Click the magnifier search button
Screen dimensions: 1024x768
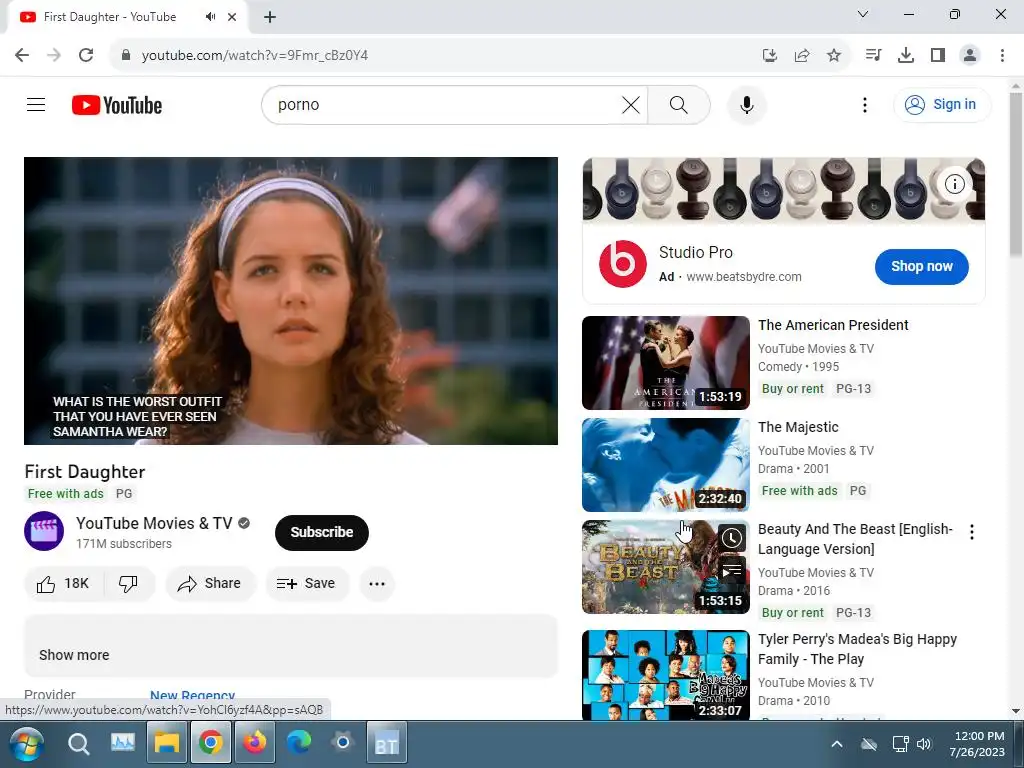[679, 104]
